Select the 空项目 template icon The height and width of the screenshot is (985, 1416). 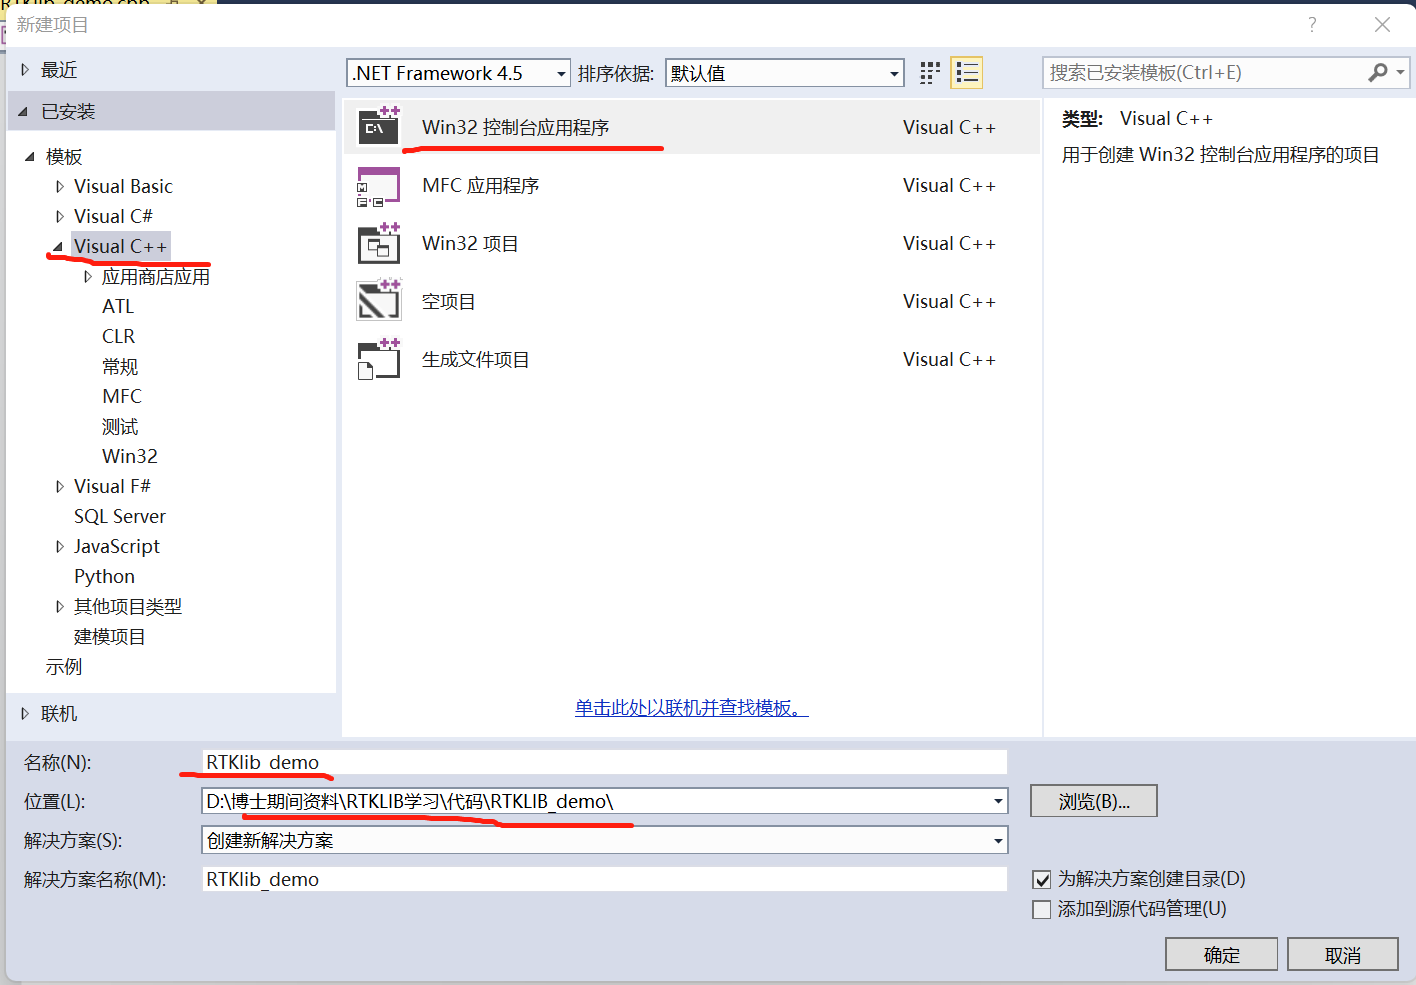pyautogui.click(x=380, y=301)
